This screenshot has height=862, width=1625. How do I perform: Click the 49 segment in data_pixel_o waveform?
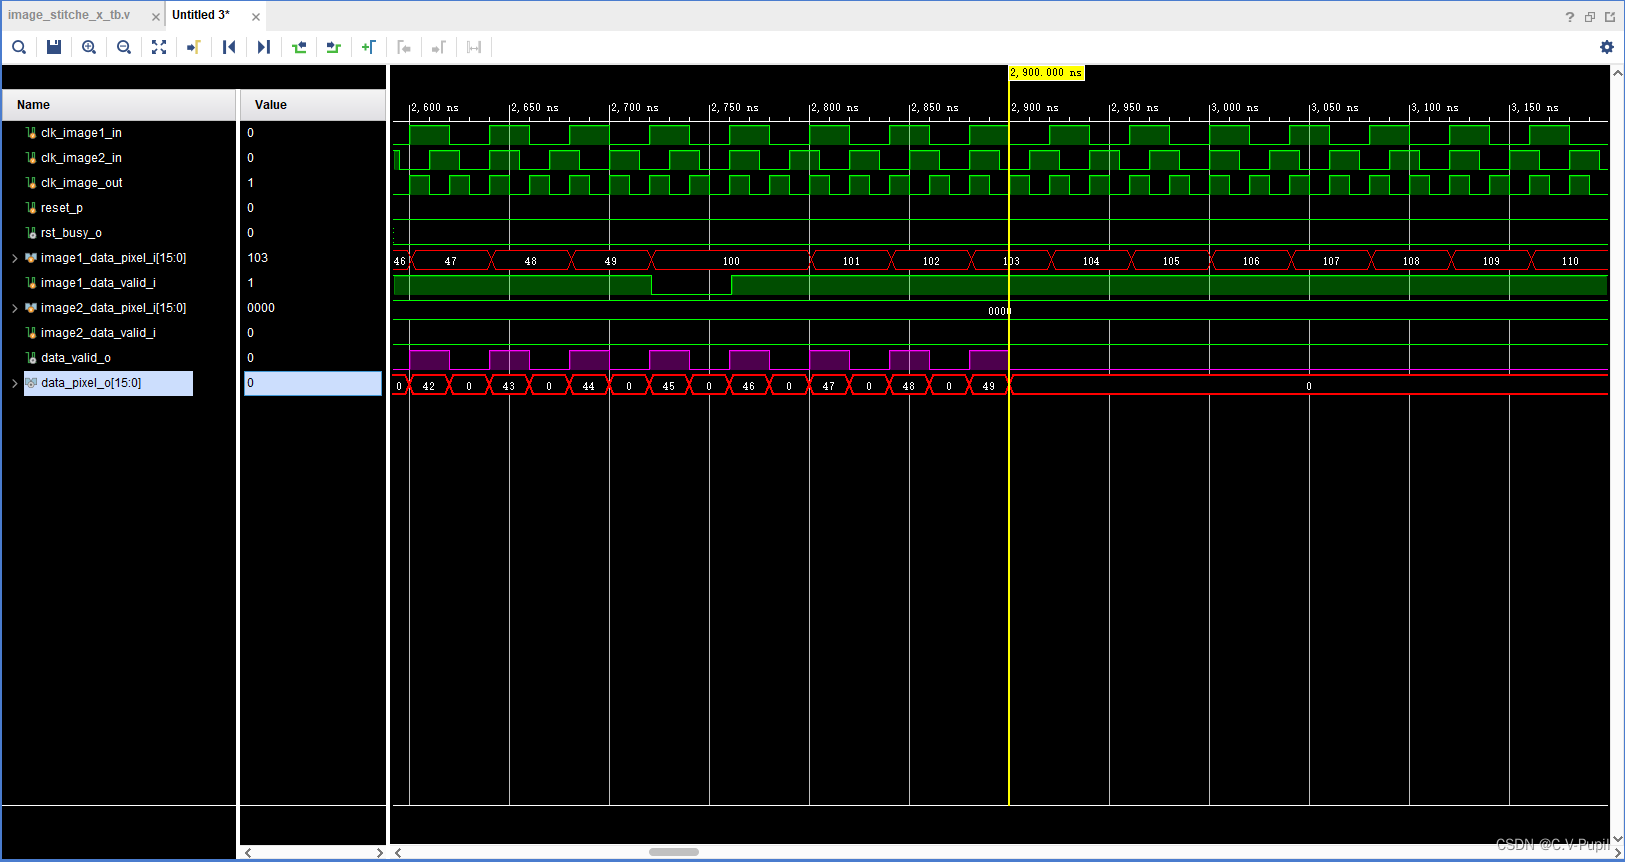tap(989, 386)
